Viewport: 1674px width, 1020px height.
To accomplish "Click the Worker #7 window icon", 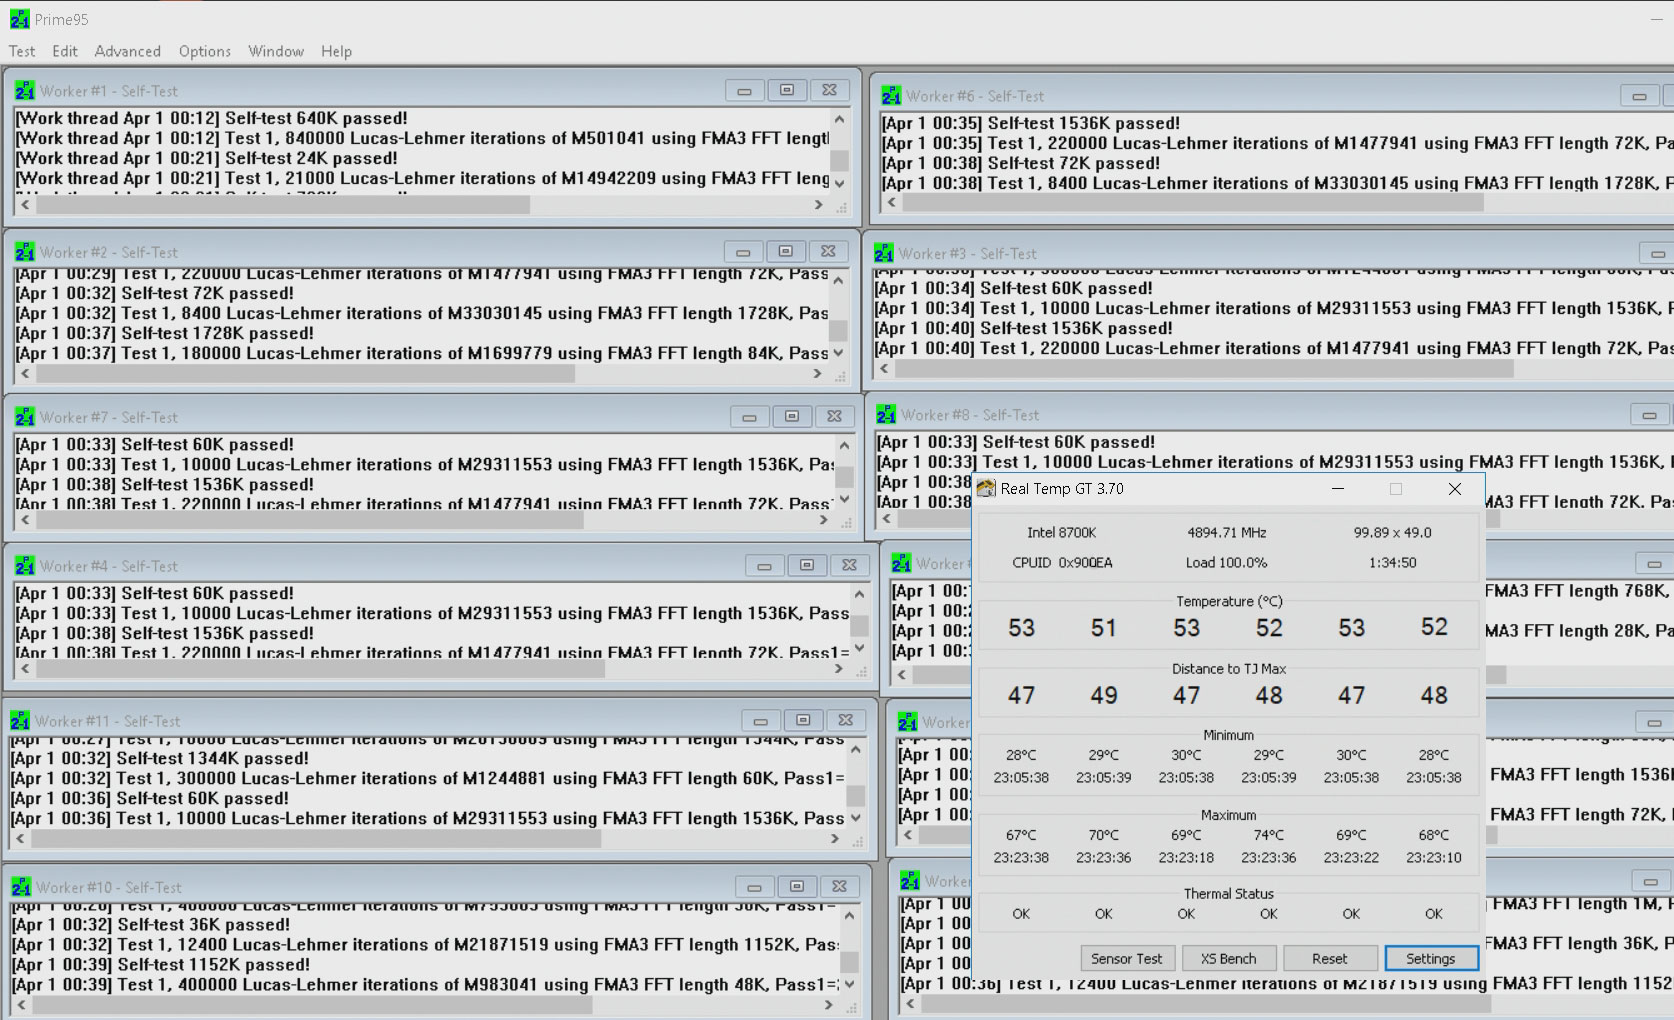I will point(25,417).
